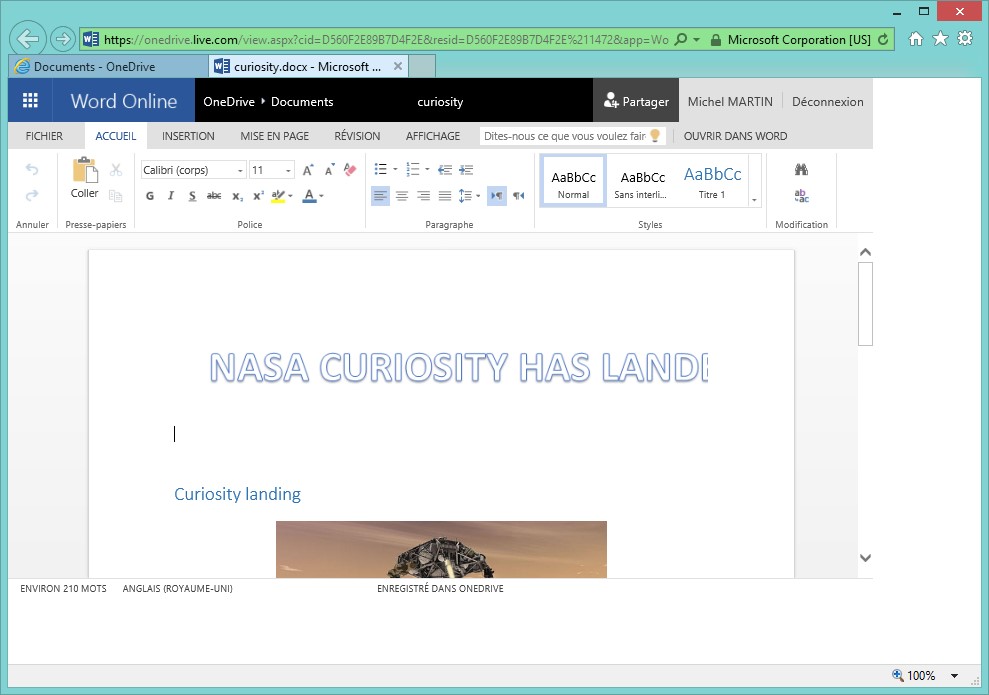Click the increase indent icon
Screen dimensions: 989x695
pos(465,170)
